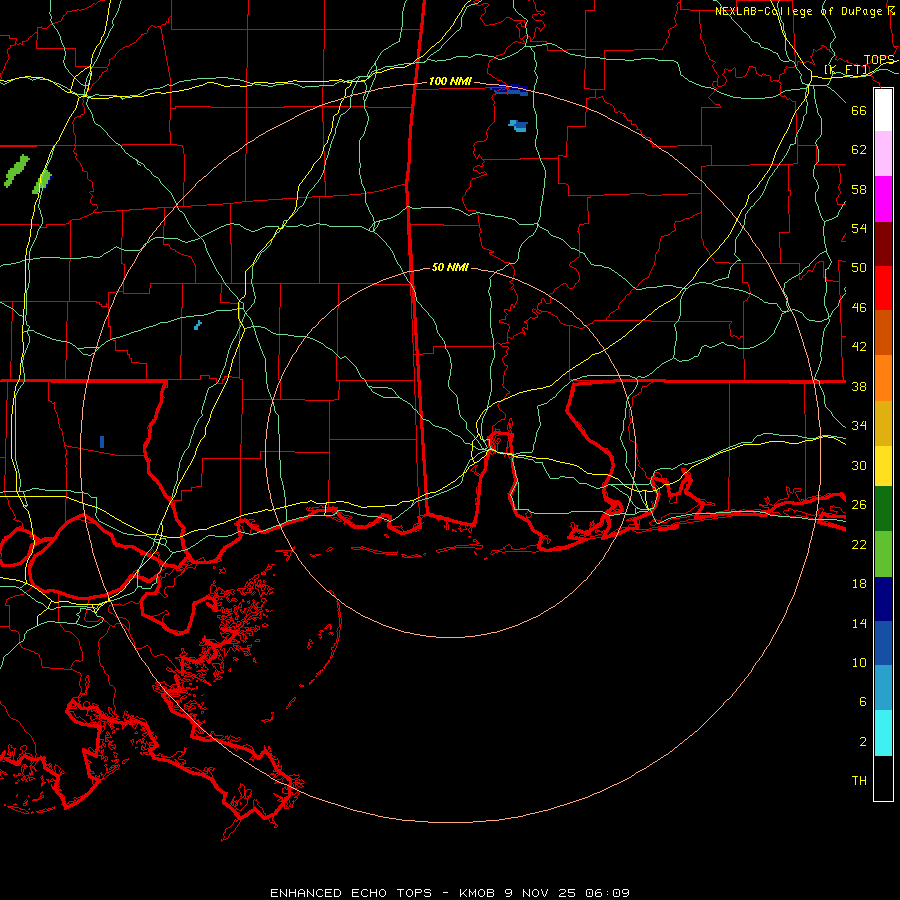
Task: Click the '46' legend value
Action: point(859,308)
